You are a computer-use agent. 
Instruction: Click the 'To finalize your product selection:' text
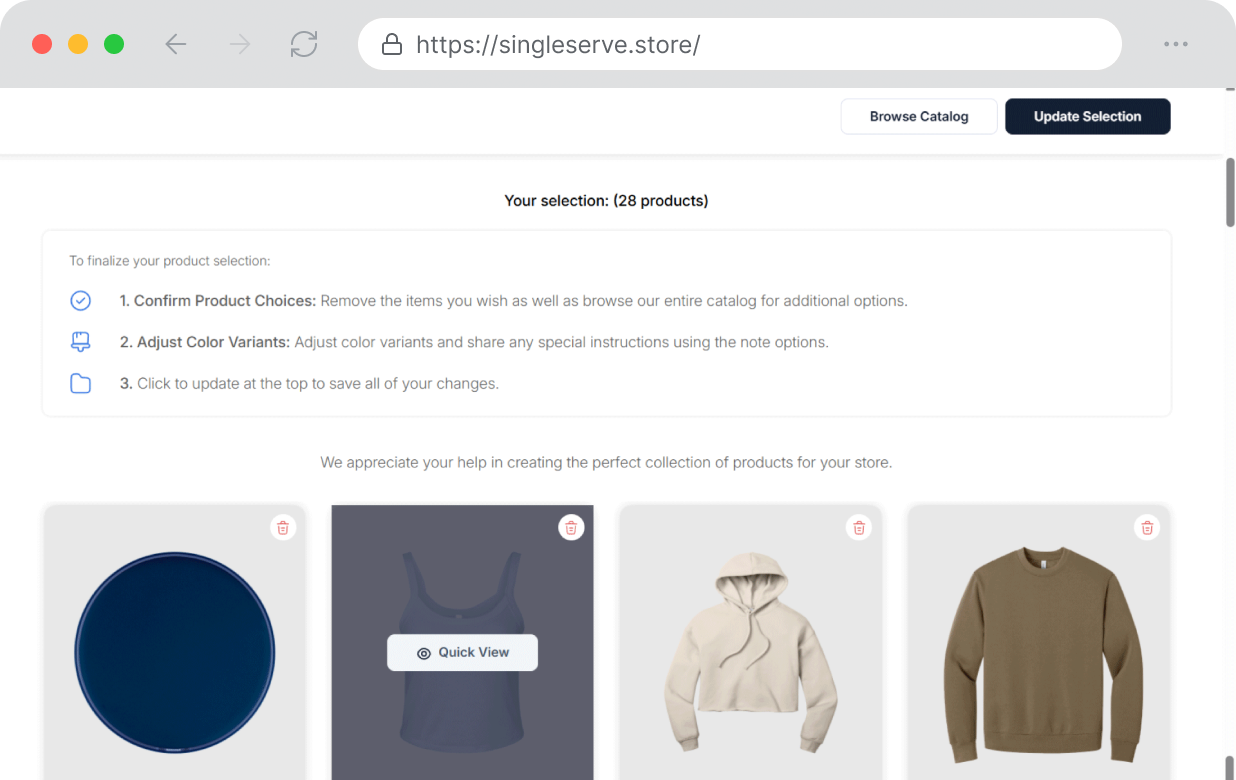tap(170, 261)
